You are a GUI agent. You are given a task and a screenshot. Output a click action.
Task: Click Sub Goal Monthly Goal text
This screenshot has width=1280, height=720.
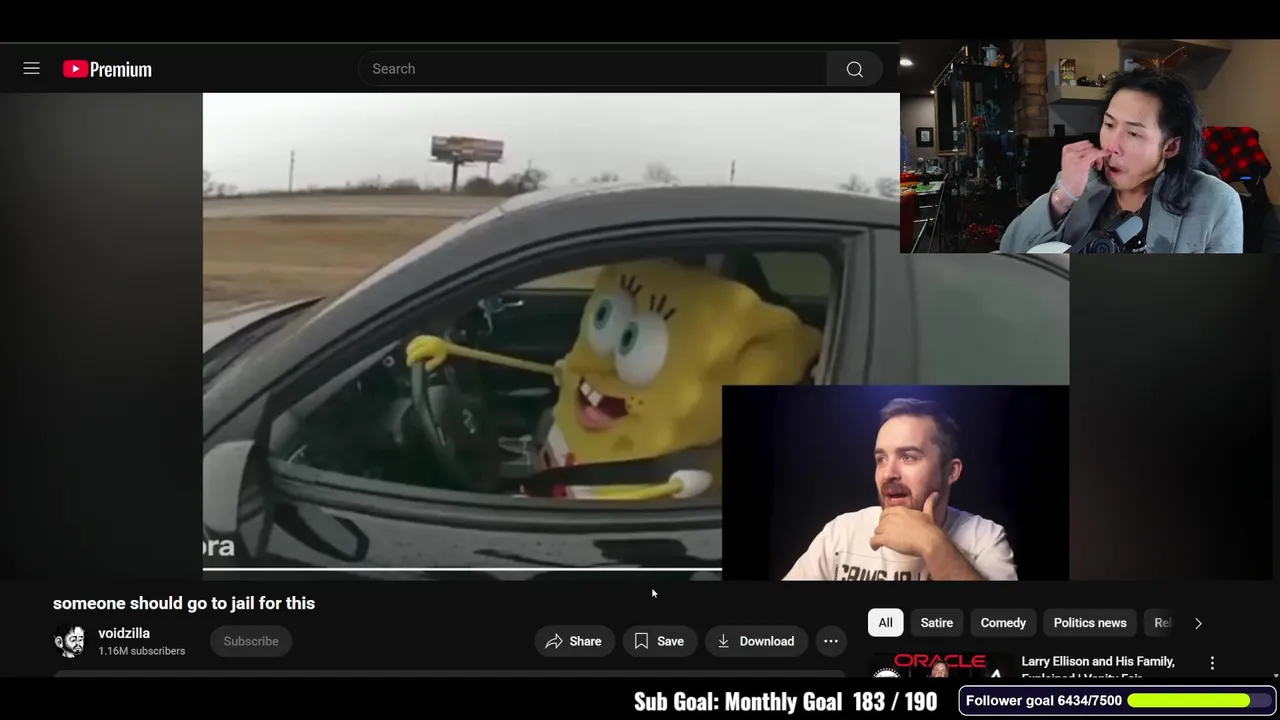[738, 702]
